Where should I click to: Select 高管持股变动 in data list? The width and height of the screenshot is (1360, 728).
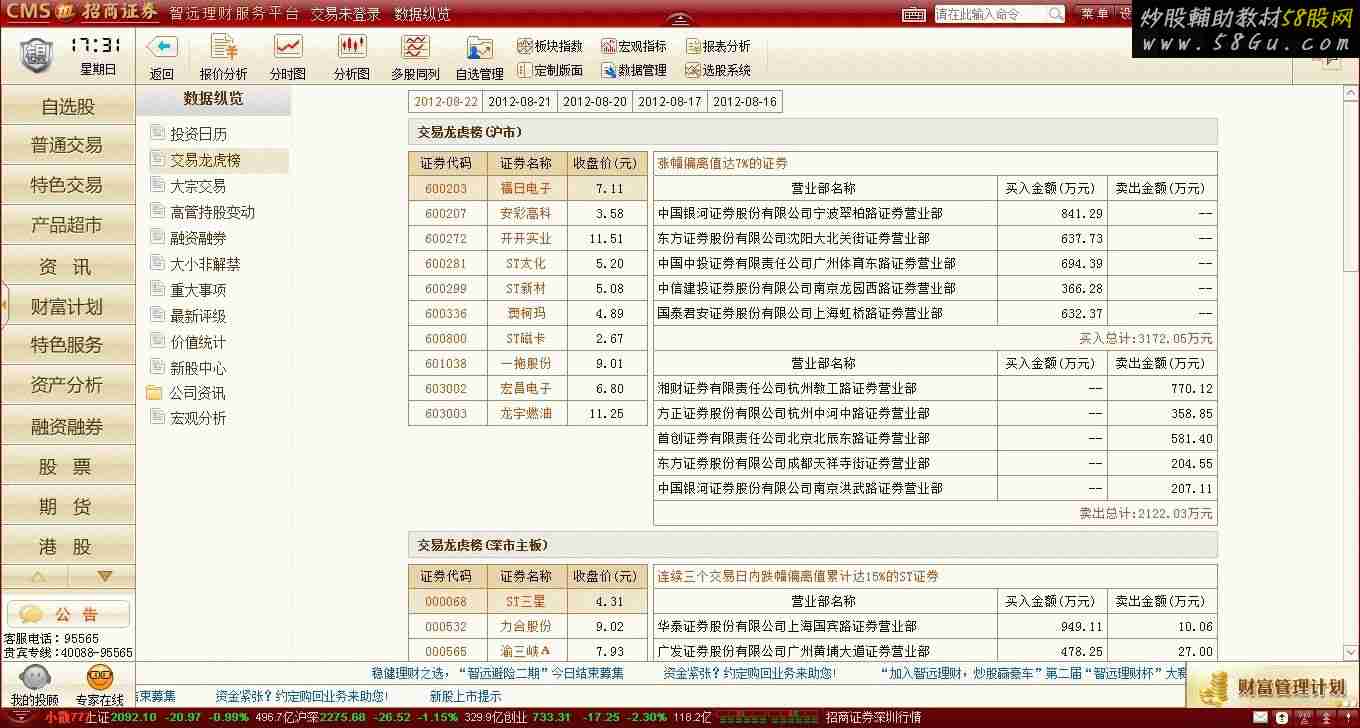point(212,212)
